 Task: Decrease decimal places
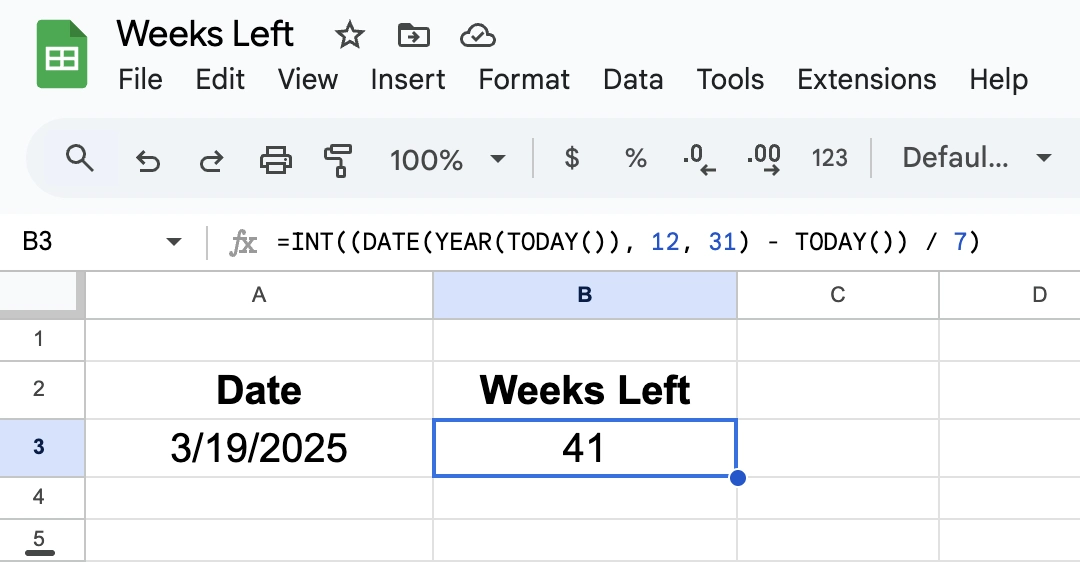(x=699, y=159)
